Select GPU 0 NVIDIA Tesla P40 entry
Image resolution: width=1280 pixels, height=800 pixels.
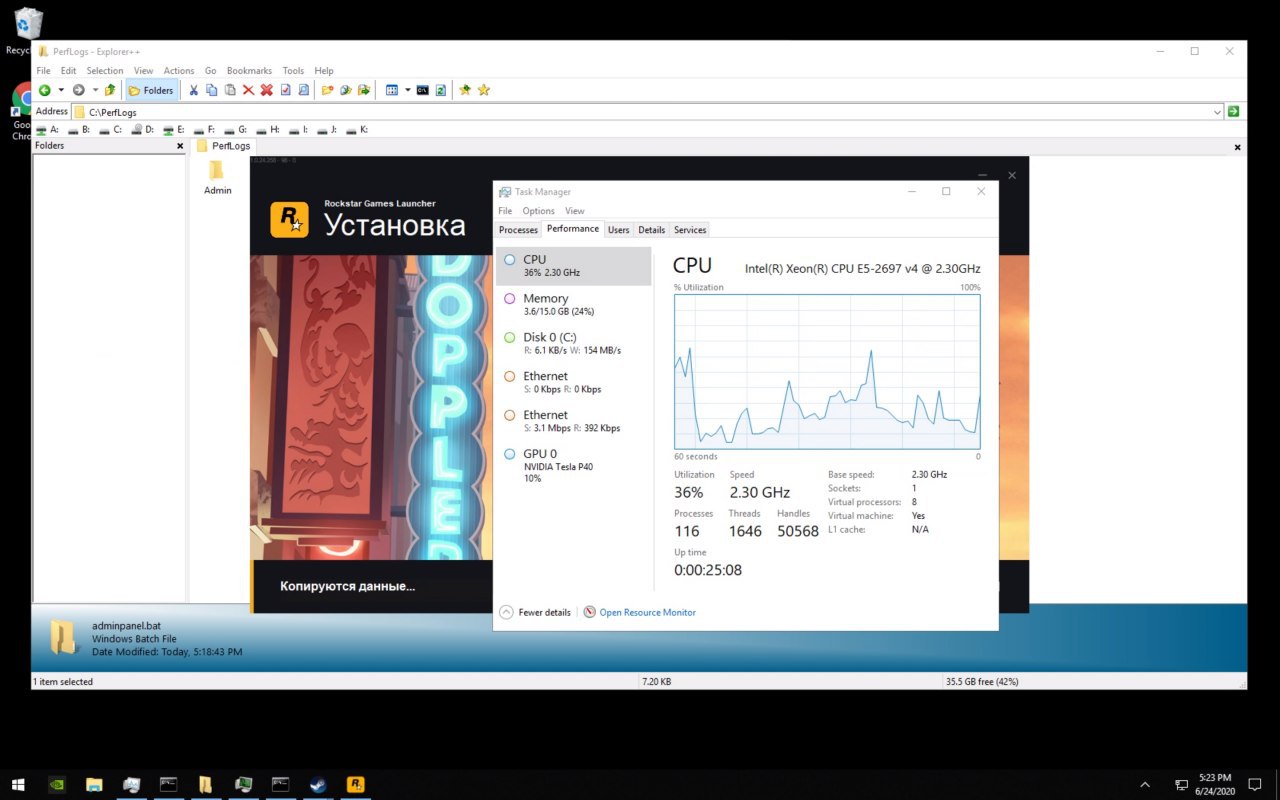pos(573,465)
